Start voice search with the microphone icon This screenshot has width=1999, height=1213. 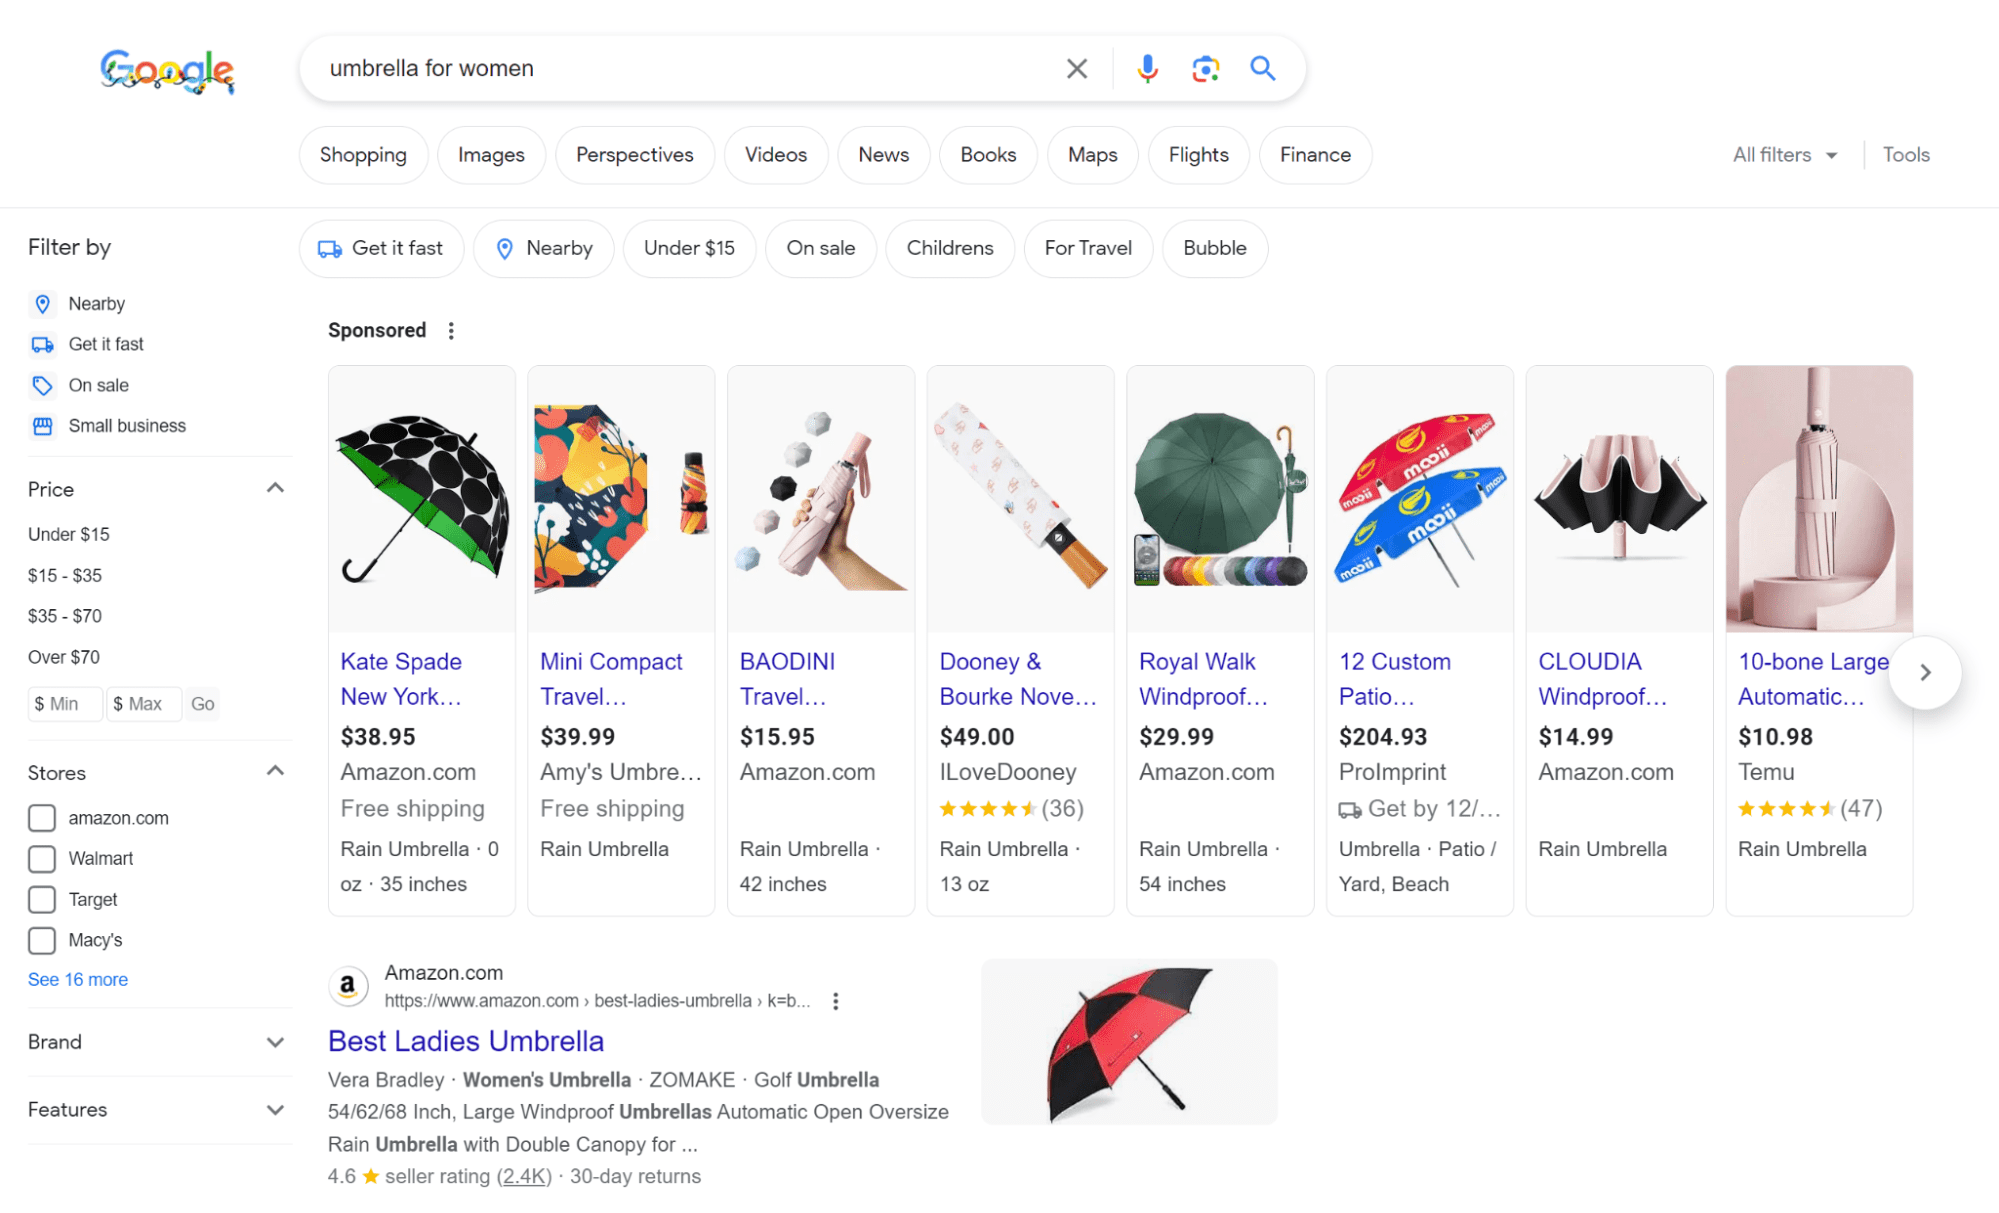pos(1147,69)
